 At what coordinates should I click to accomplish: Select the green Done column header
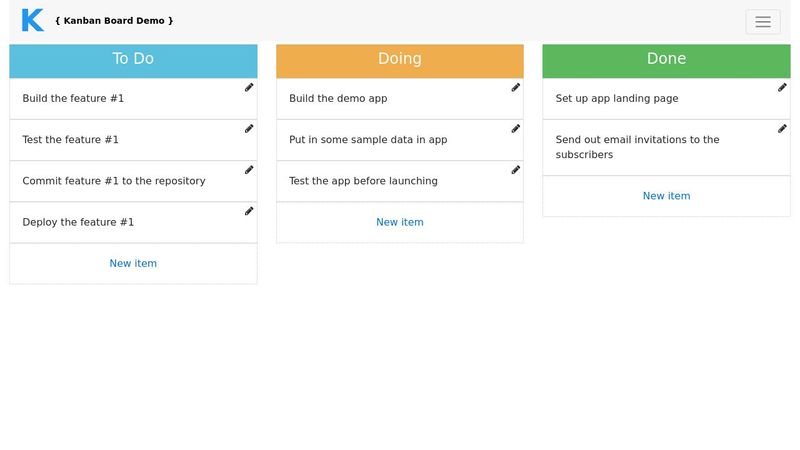666,61
